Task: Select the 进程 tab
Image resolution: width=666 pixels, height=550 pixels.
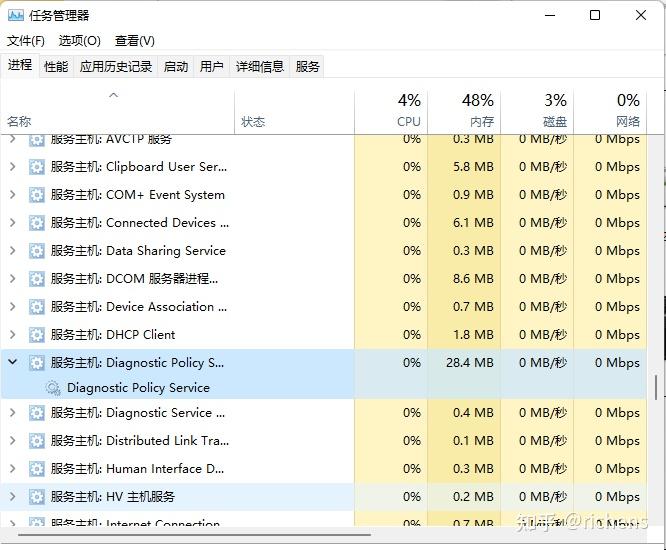Action: click(x=20, y=65)
